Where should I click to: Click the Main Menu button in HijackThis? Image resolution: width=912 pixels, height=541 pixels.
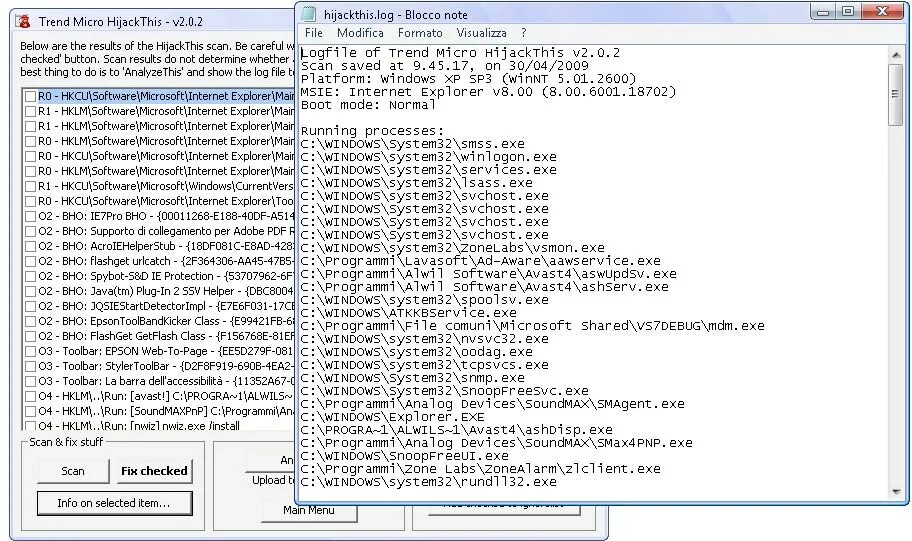click(x=308, y=510)
